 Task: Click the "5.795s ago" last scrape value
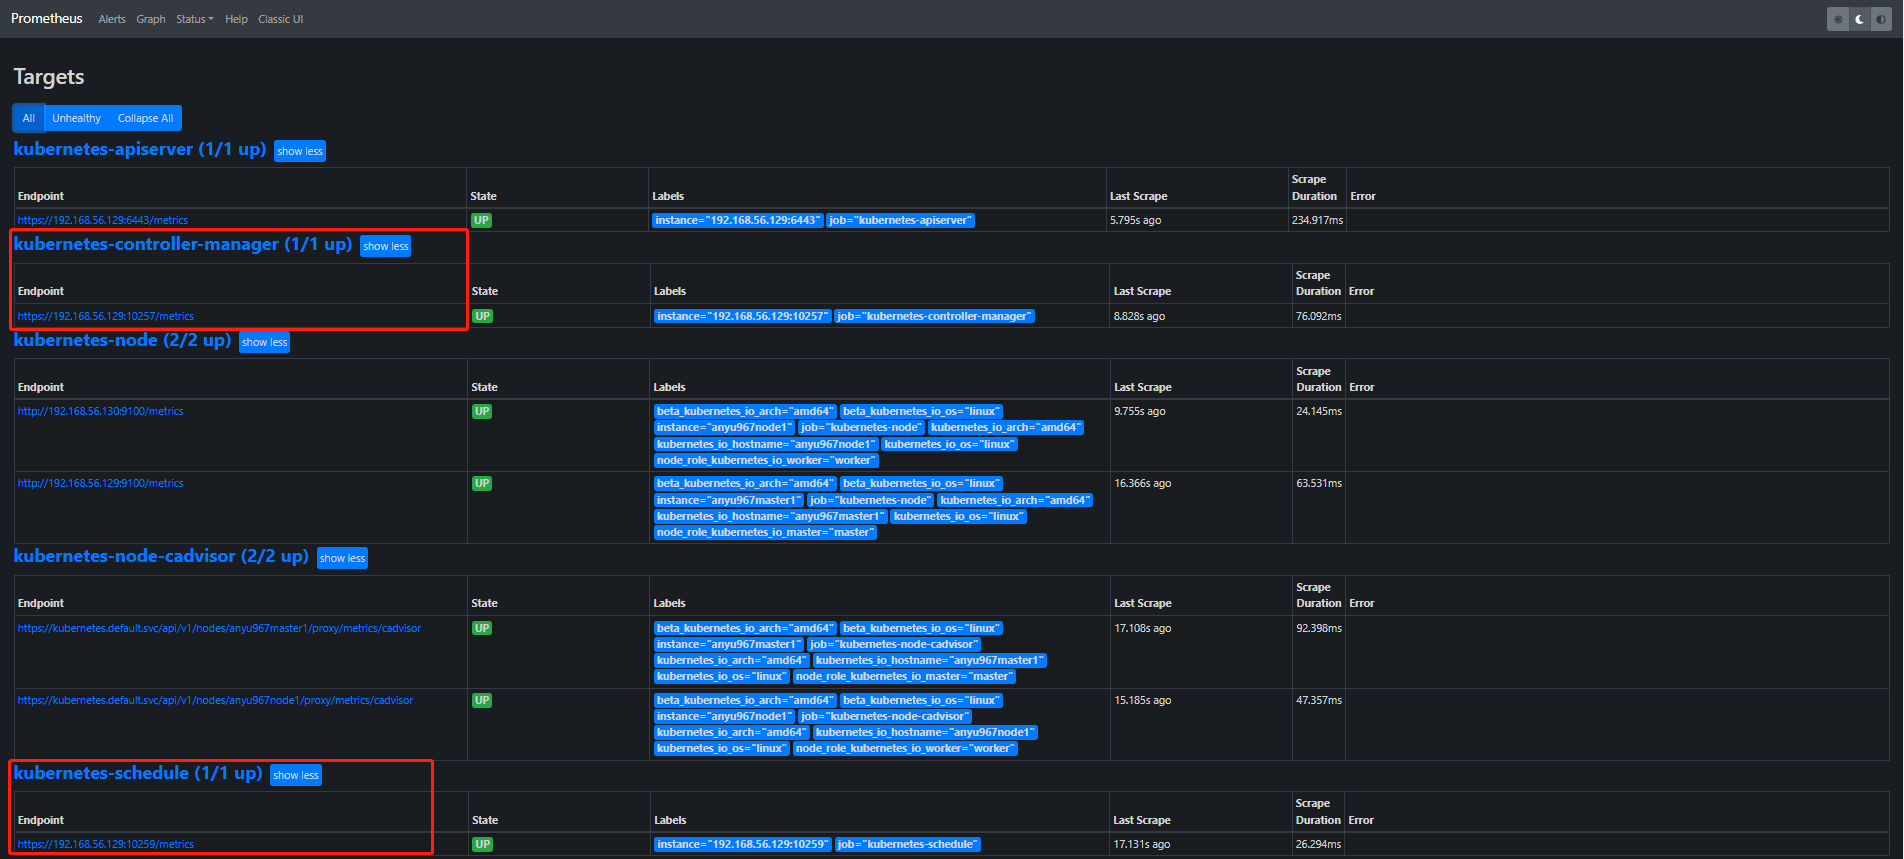(1135, 220)
